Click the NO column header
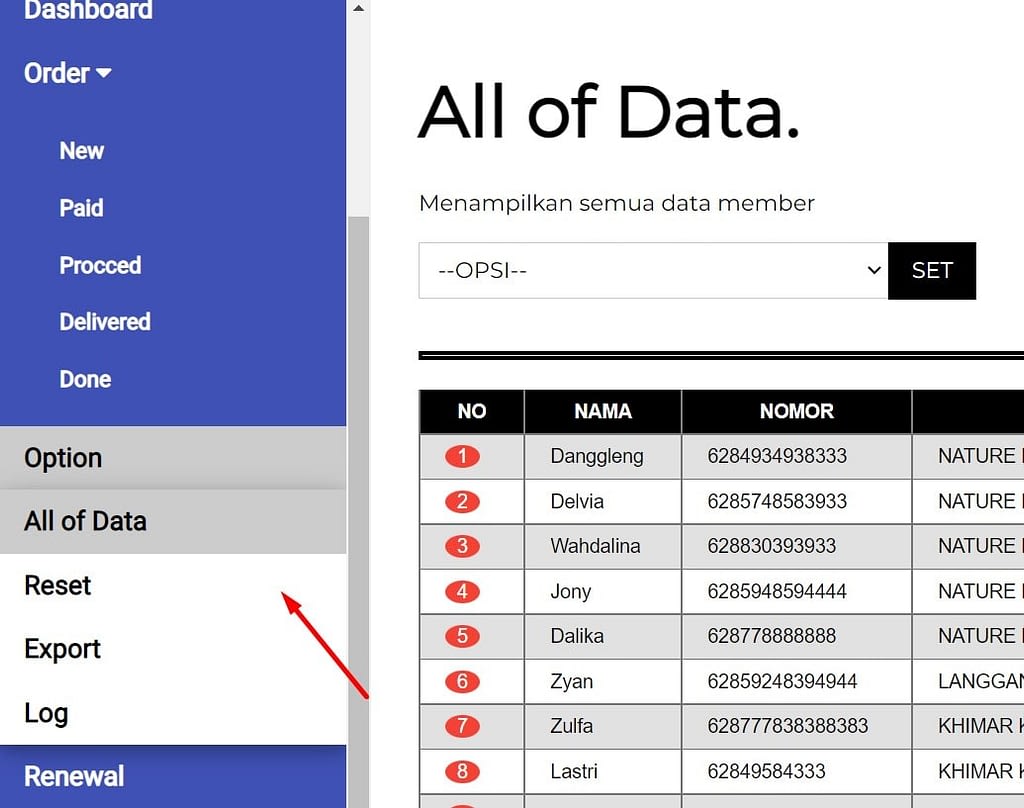 coord(472,412)
